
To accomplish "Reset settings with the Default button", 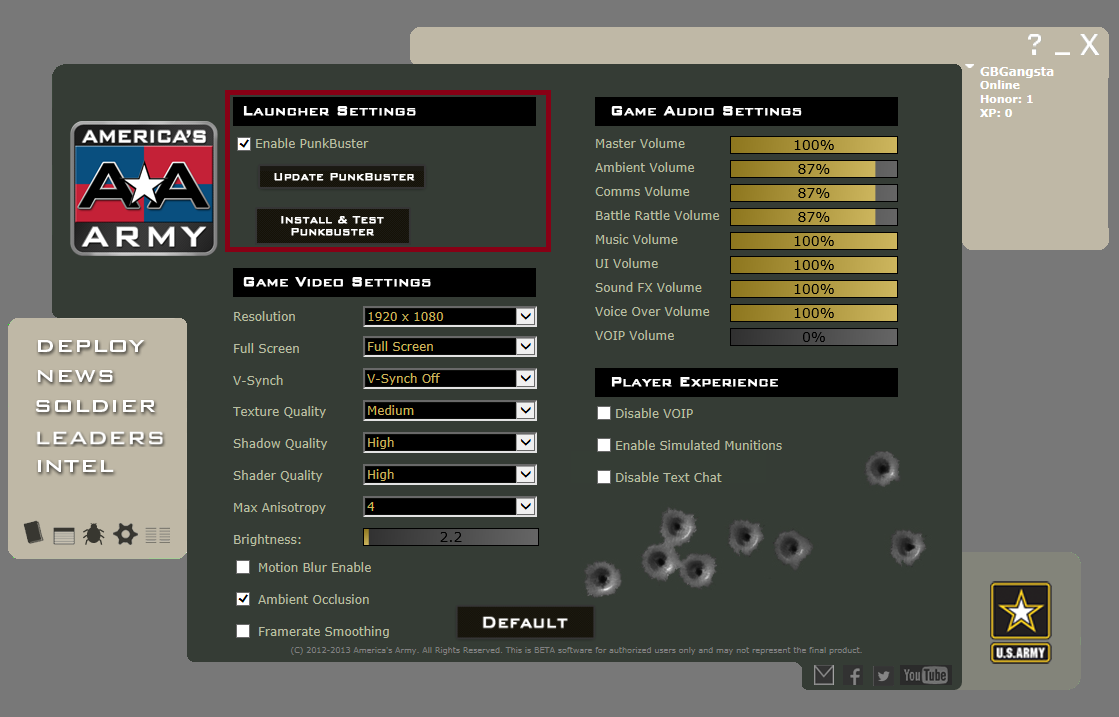I will [525, 622].
